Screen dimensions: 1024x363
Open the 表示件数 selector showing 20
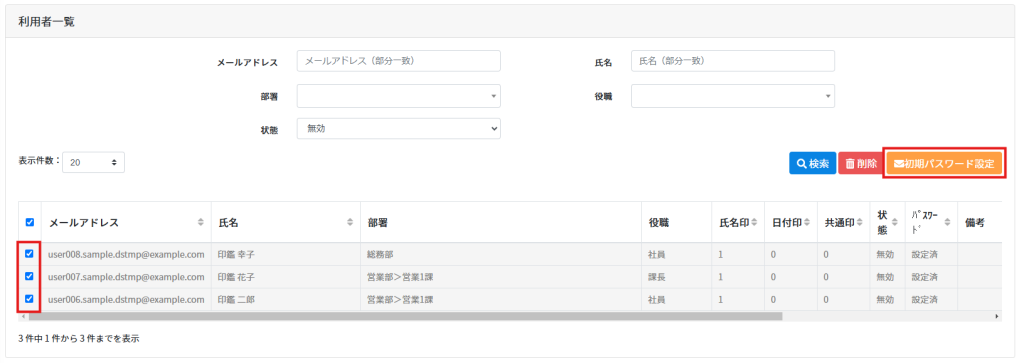pos(93,163)
